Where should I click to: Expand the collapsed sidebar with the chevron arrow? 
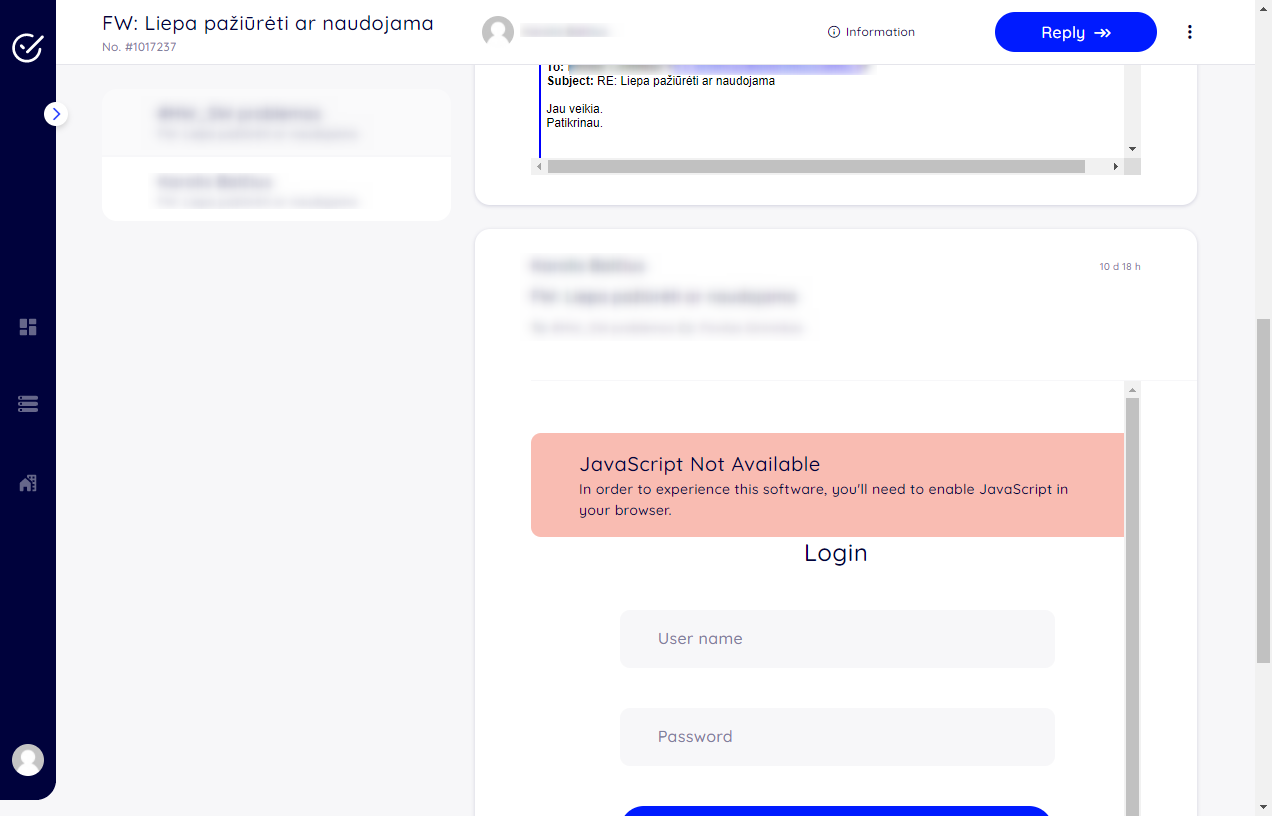pyautogui.click(x=57, y=114)
